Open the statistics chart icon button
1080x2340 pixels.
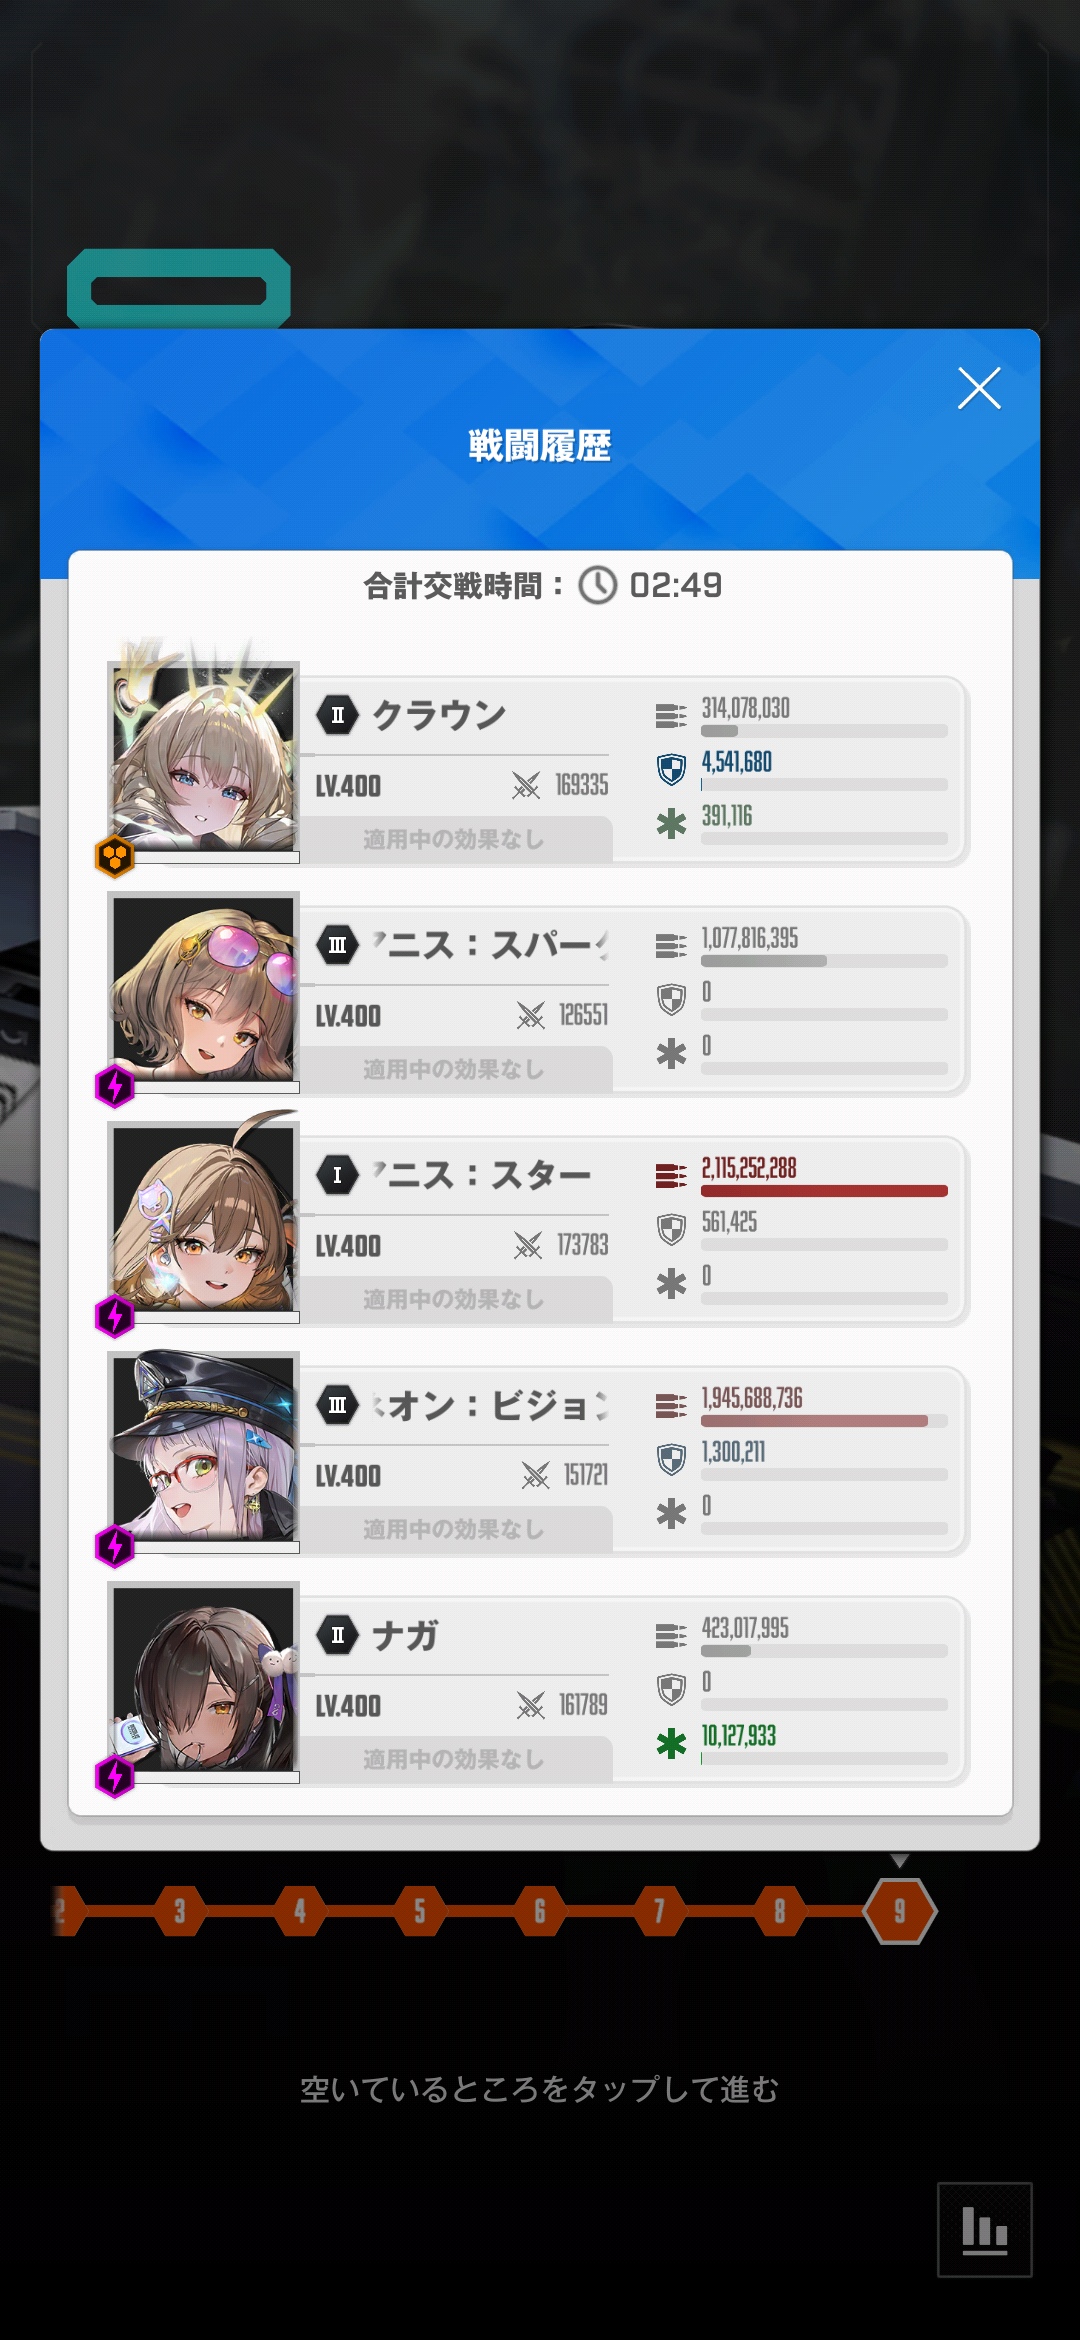click(x=984, y=2229)
